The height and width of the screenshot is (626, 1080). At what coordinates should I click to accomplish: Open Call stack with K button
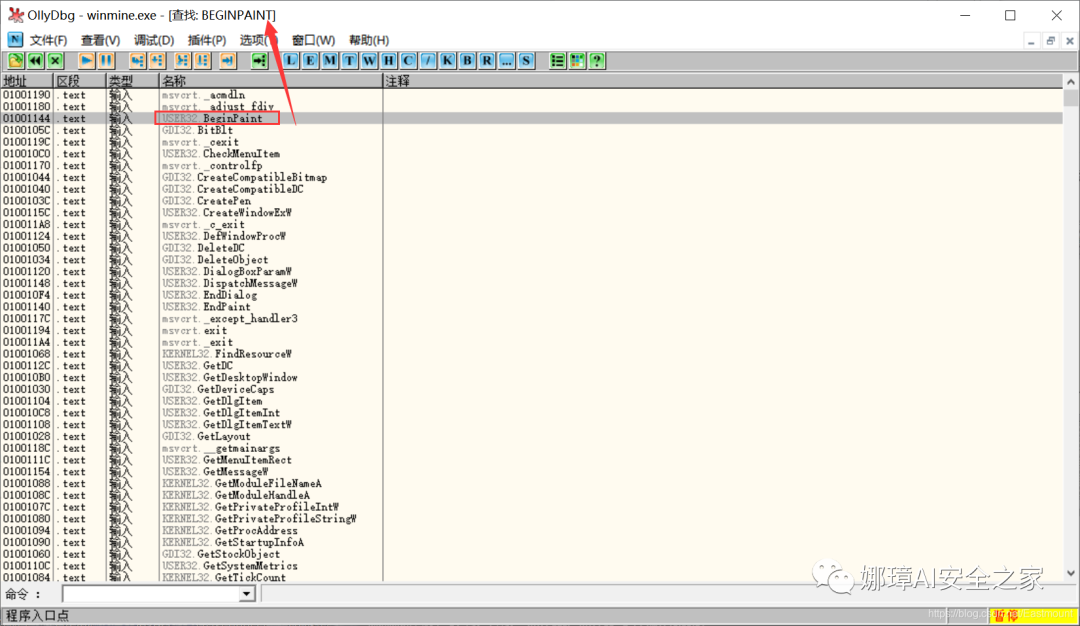click(x=448, y=61)
